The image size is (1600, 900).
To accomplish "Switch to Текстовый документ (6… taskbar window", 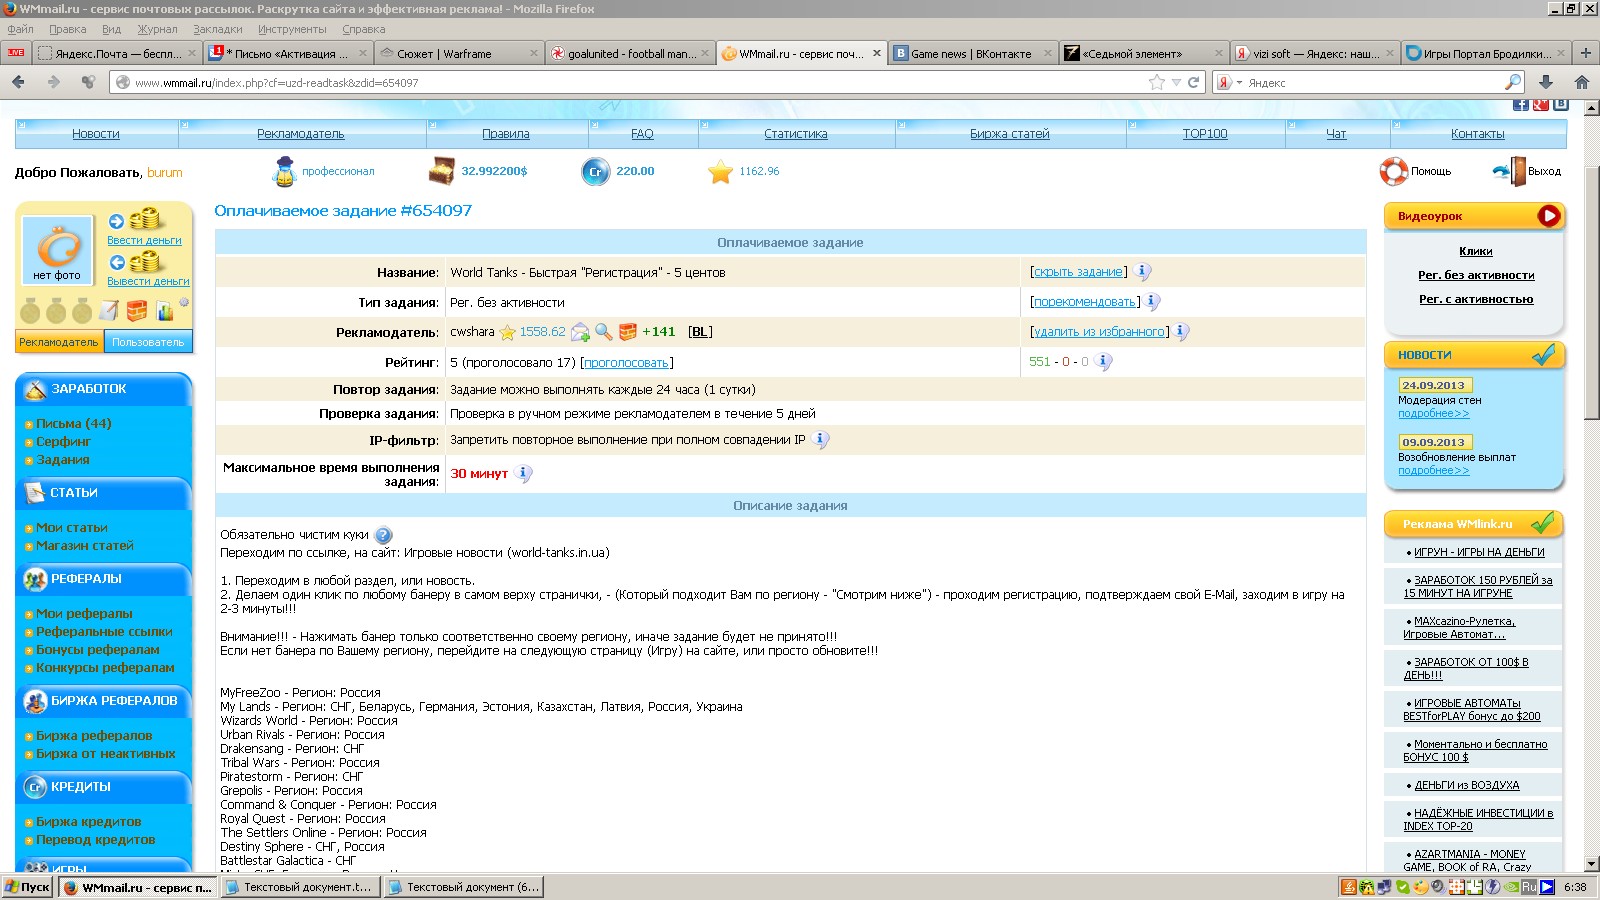I will click(x=464, y=887).
